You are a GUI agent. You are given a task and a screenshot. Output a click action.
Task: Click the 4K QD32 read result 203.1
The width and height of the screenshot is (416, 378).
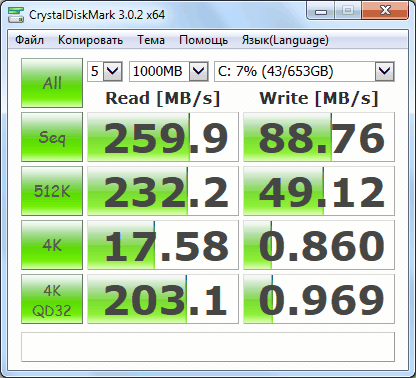[x=163, y=299]
